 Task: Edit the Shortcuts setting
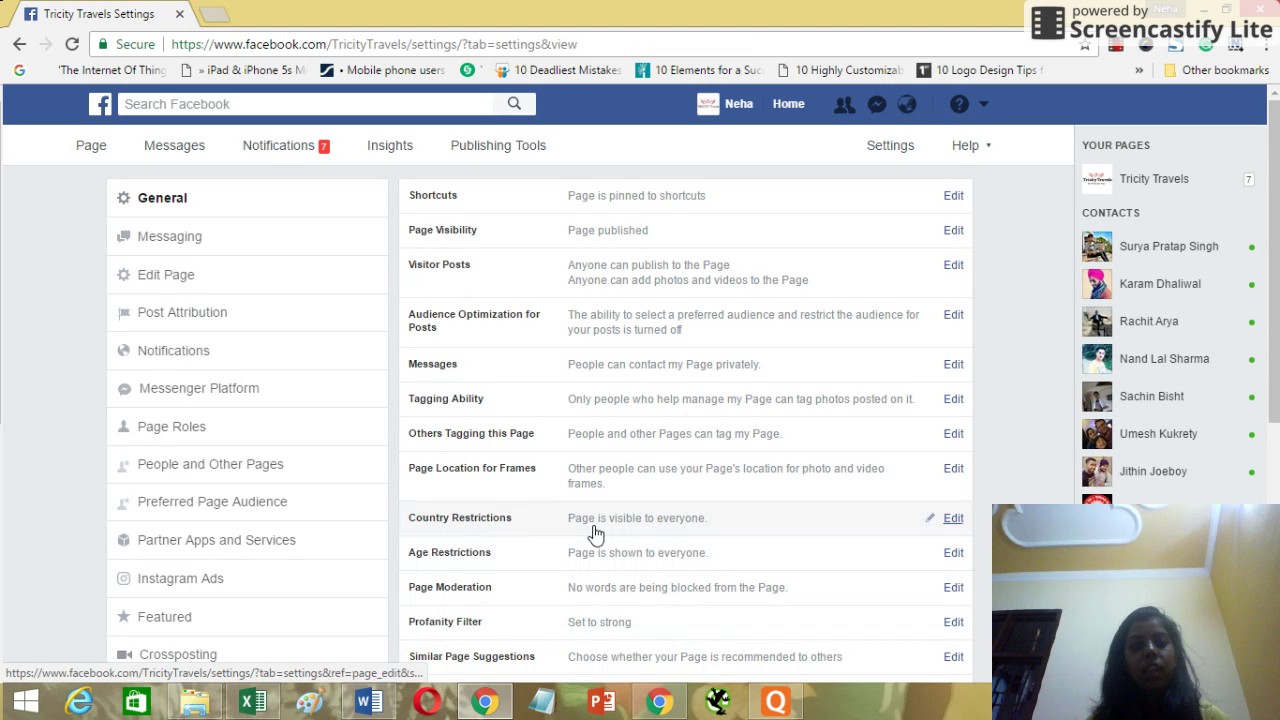pyautogui.click(x=953, y=196)
